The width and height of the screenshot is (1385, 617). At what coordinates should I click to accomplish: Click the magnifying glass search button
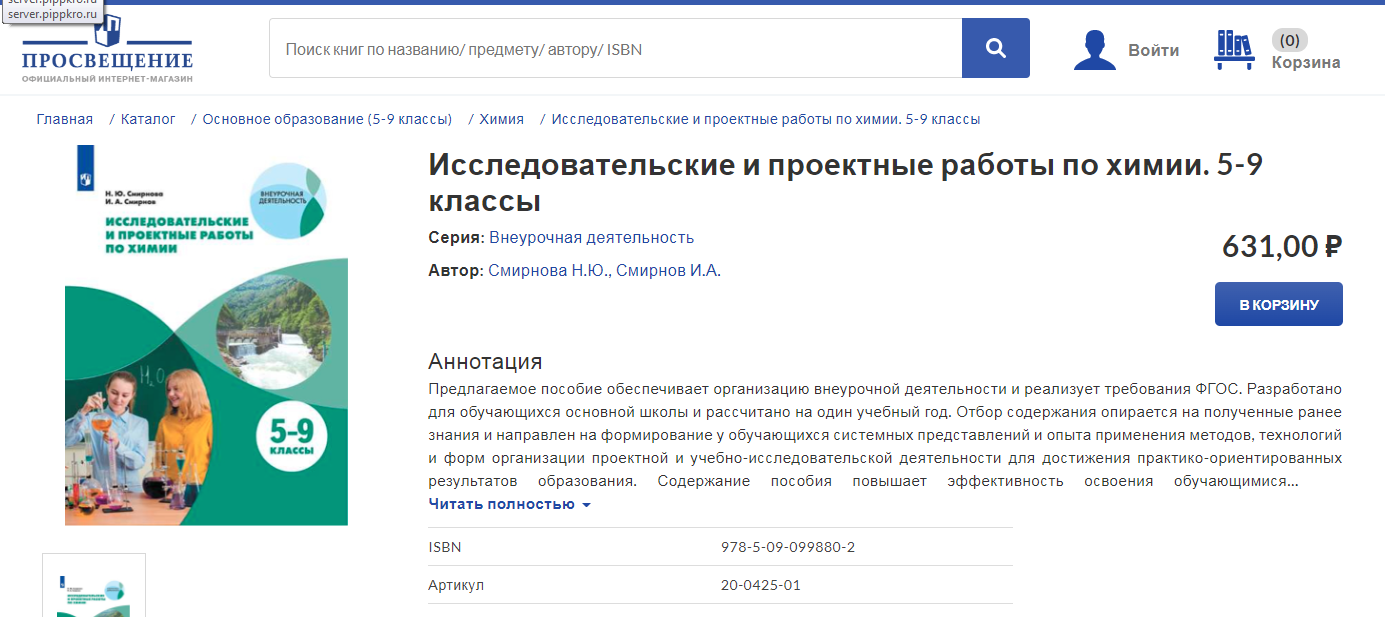click(995, 48)
